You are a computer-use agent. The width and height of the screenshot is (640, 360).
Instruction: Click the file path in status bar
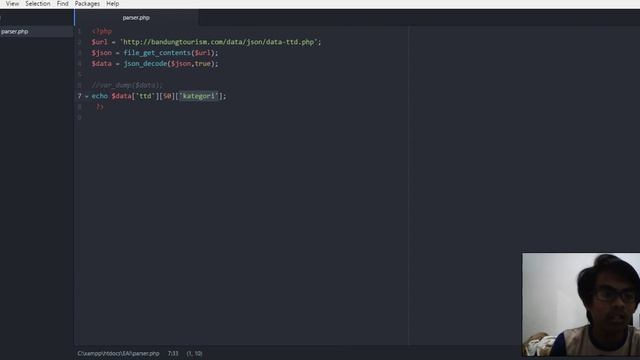[118, 353]
